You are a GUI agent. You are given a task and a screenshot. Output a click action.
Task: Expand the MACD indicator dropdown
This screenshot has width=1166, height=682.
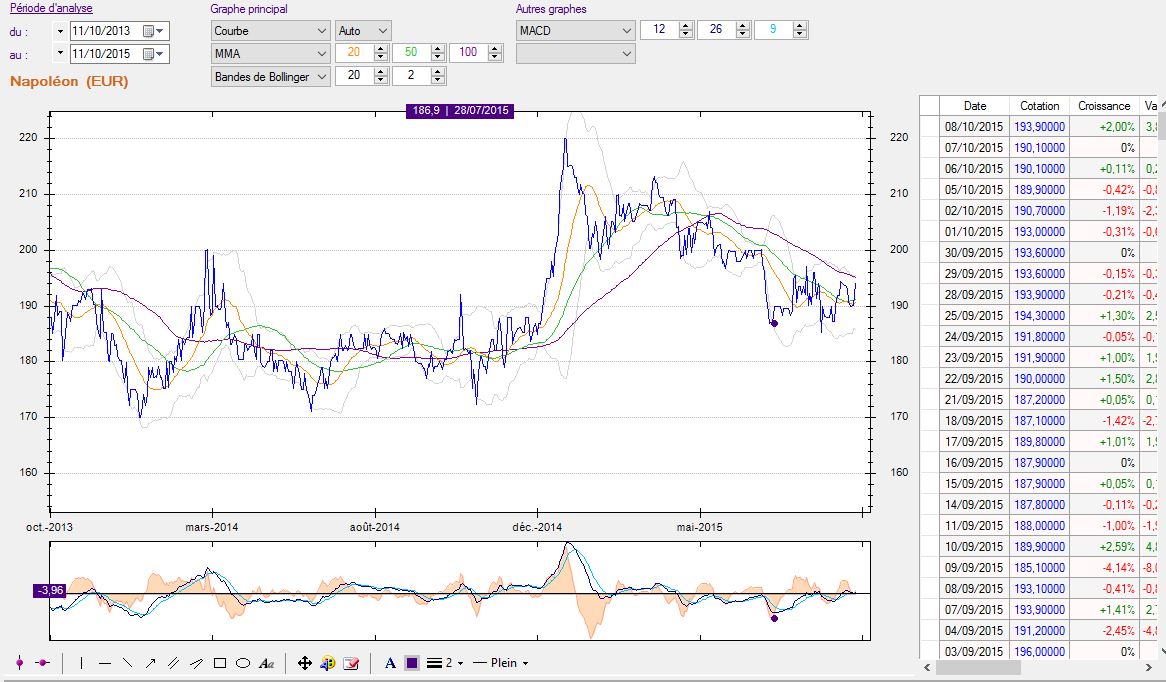click(x=575, y=31)
